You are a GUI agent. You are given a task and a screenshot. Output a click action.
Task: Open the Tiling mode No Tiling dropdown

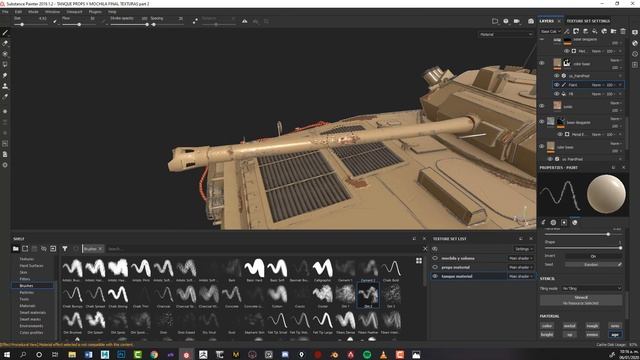[x=592, y=289]
